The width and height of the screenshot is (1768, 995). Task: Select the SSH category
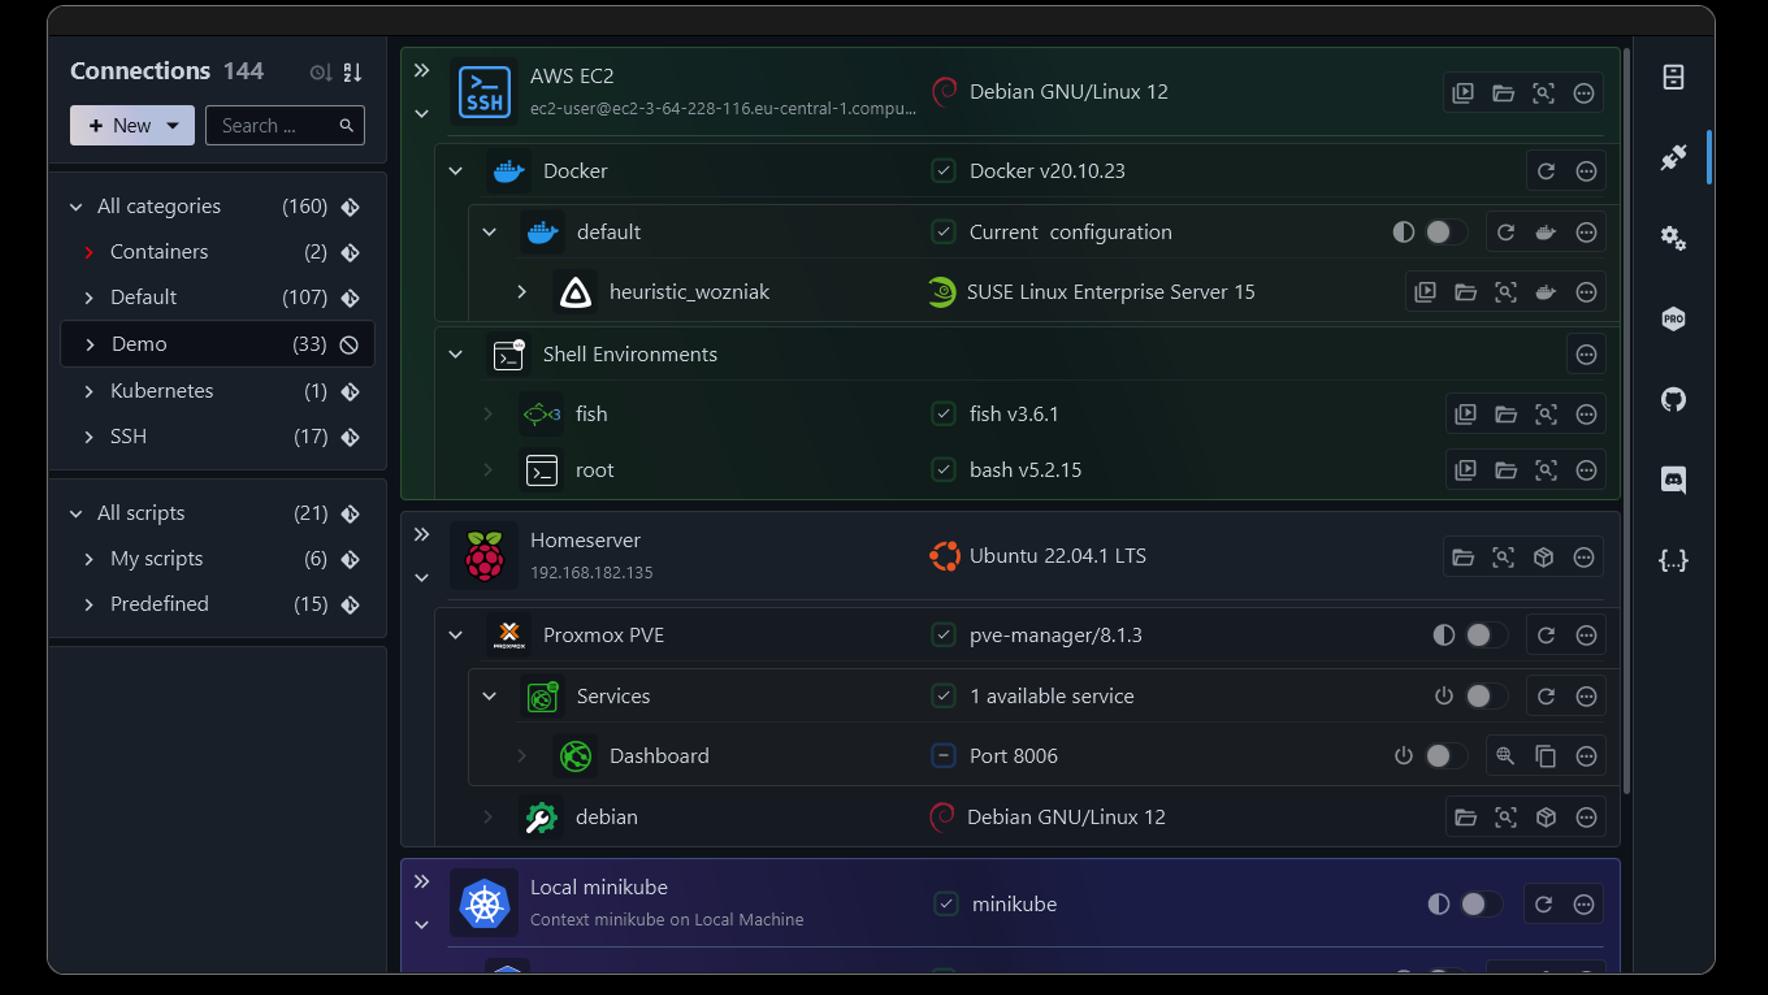[x=217, y=437]
